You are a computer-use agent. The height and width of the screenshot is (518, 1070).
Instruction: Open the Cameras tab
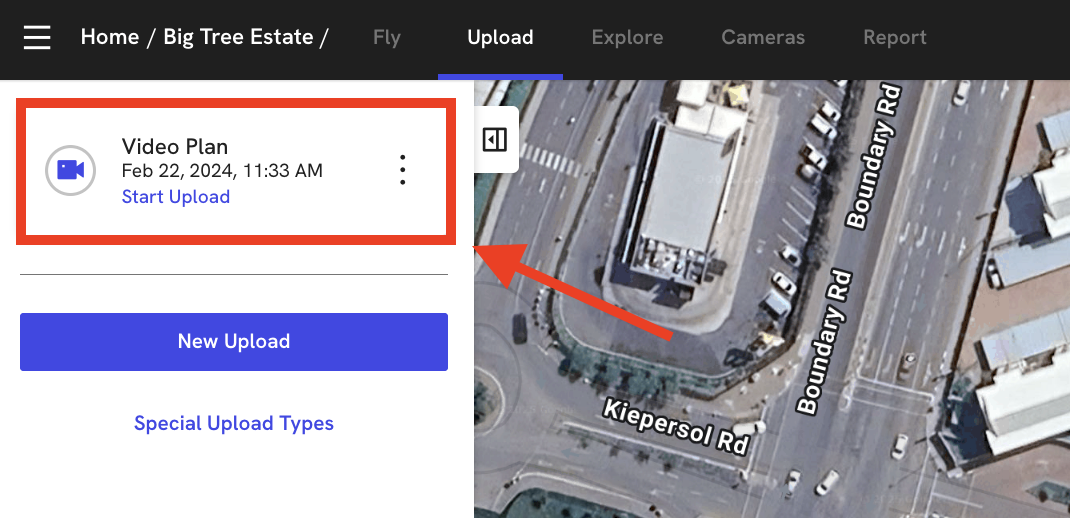763,38
